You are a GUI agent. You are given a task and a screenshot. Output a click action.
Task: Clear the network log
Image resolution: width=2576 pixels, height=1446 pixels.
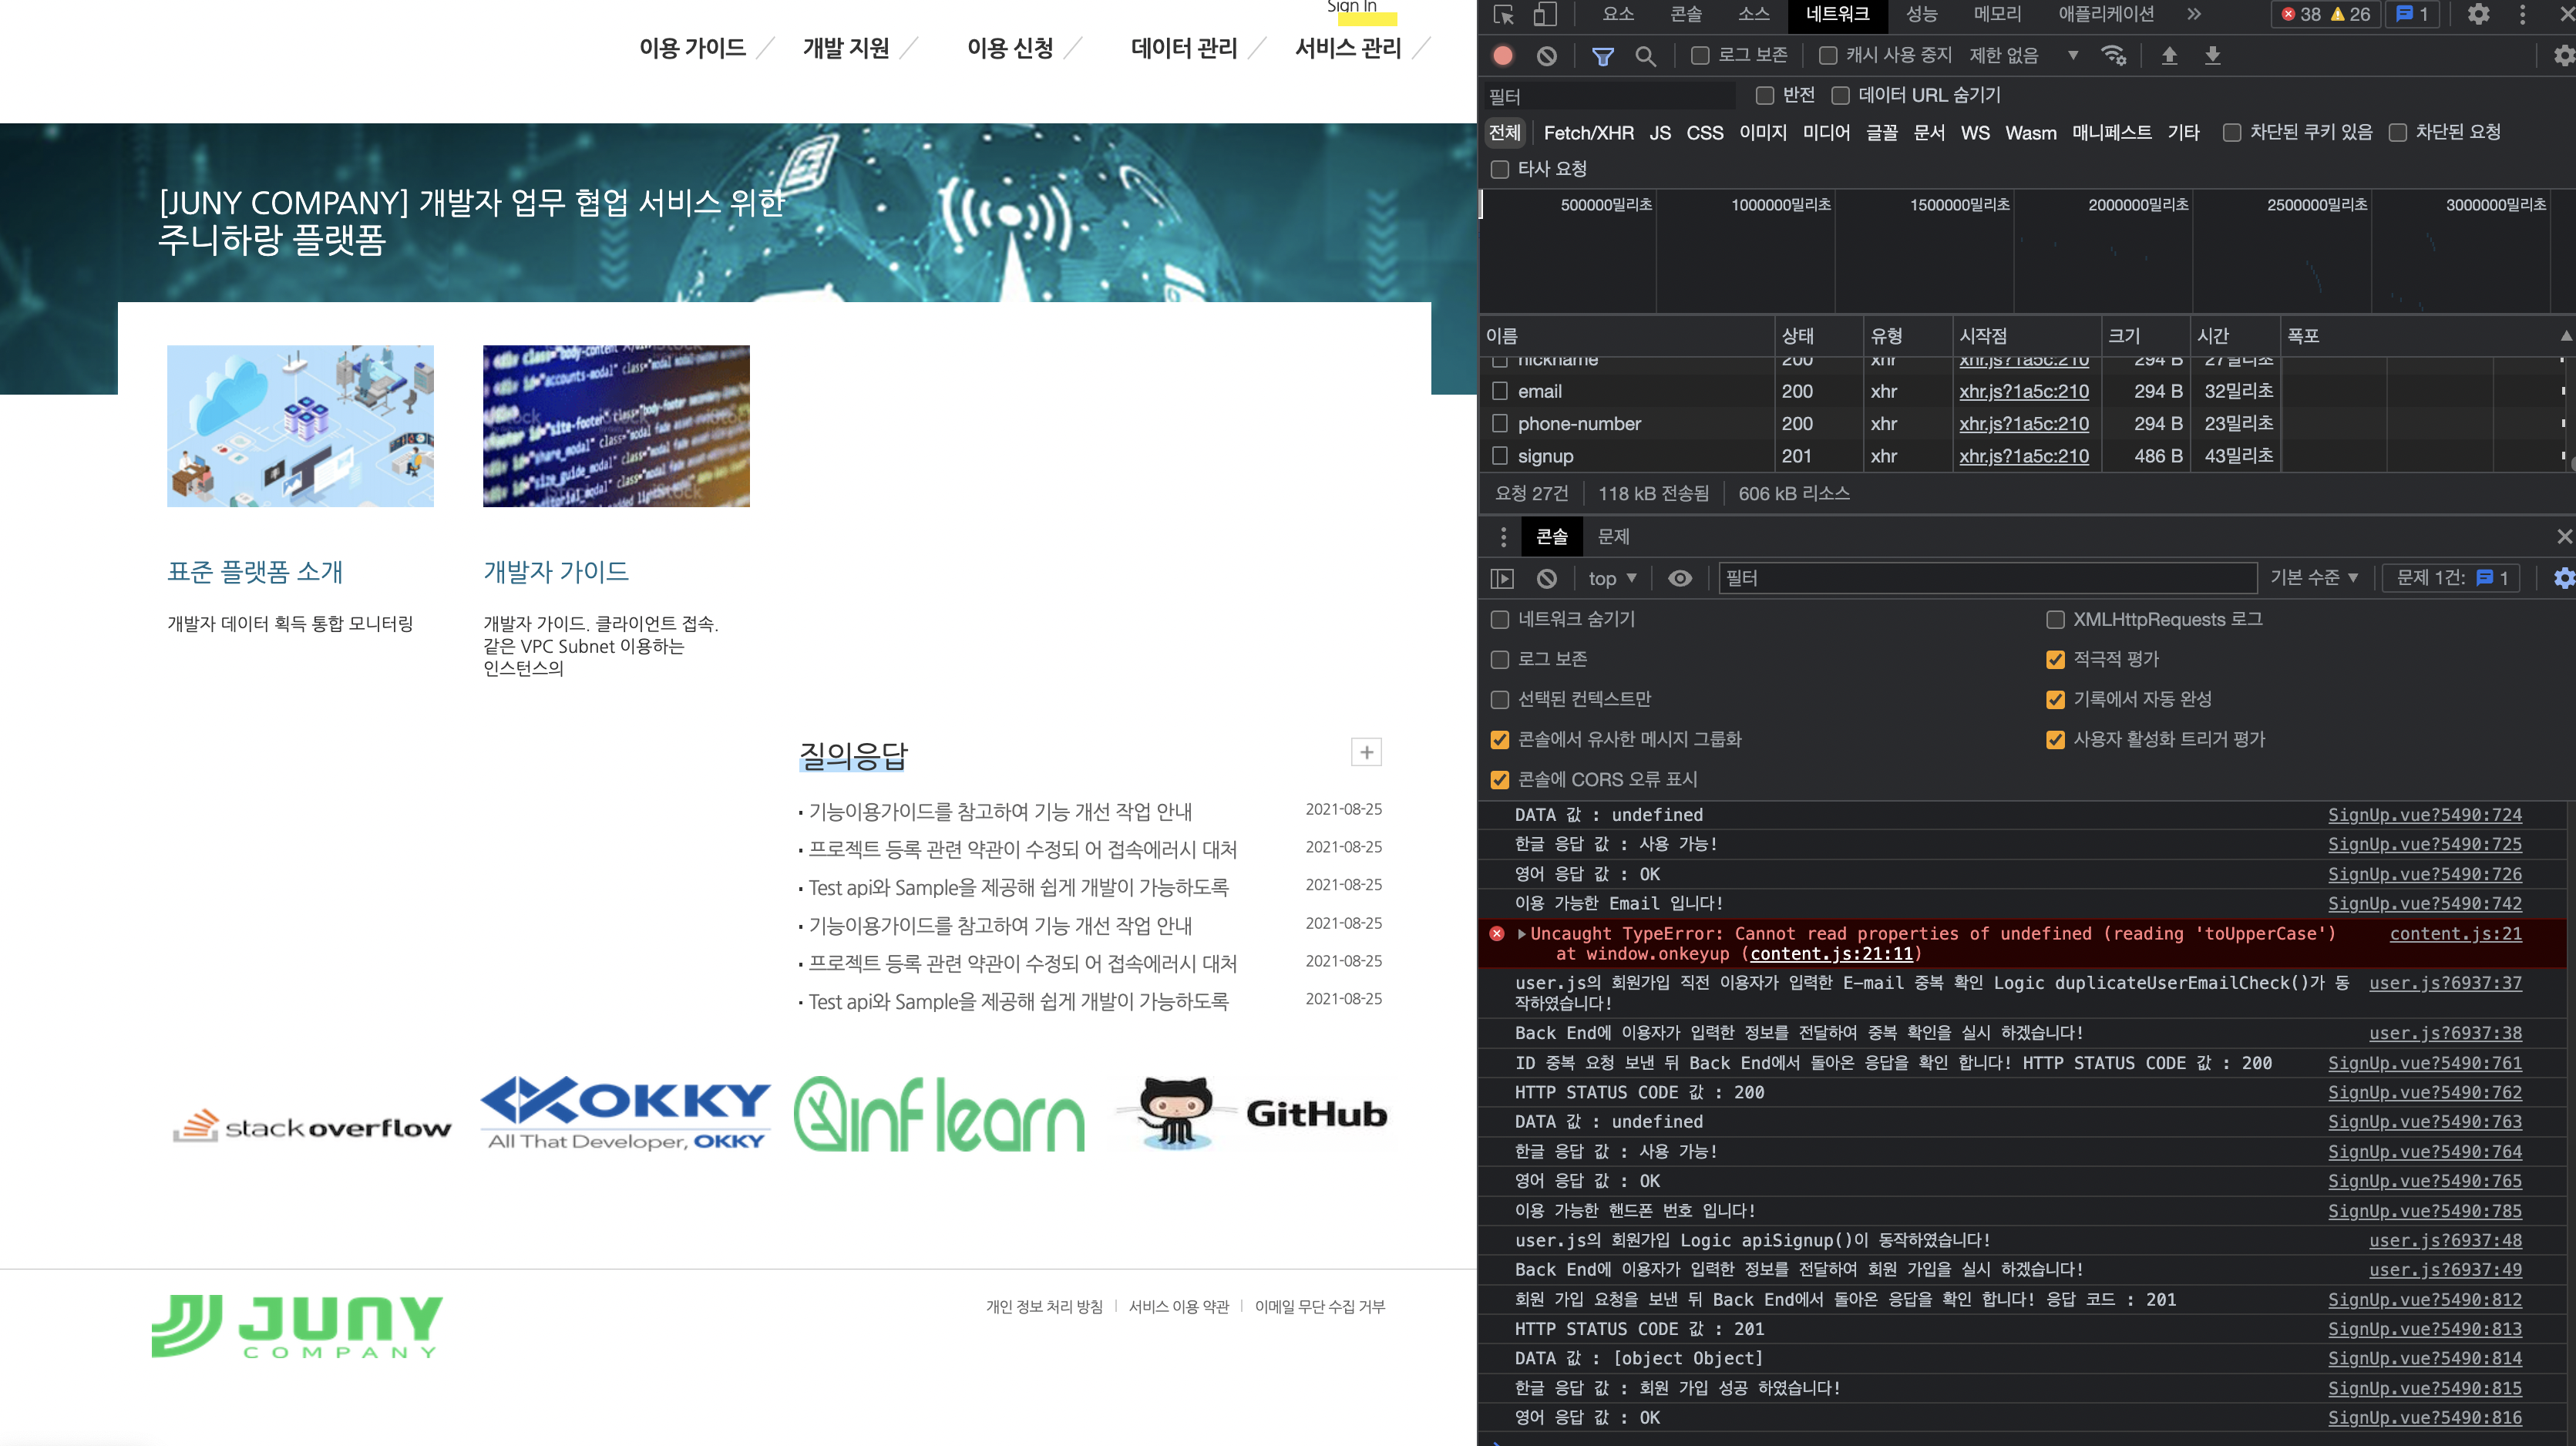coord(1546,56)
